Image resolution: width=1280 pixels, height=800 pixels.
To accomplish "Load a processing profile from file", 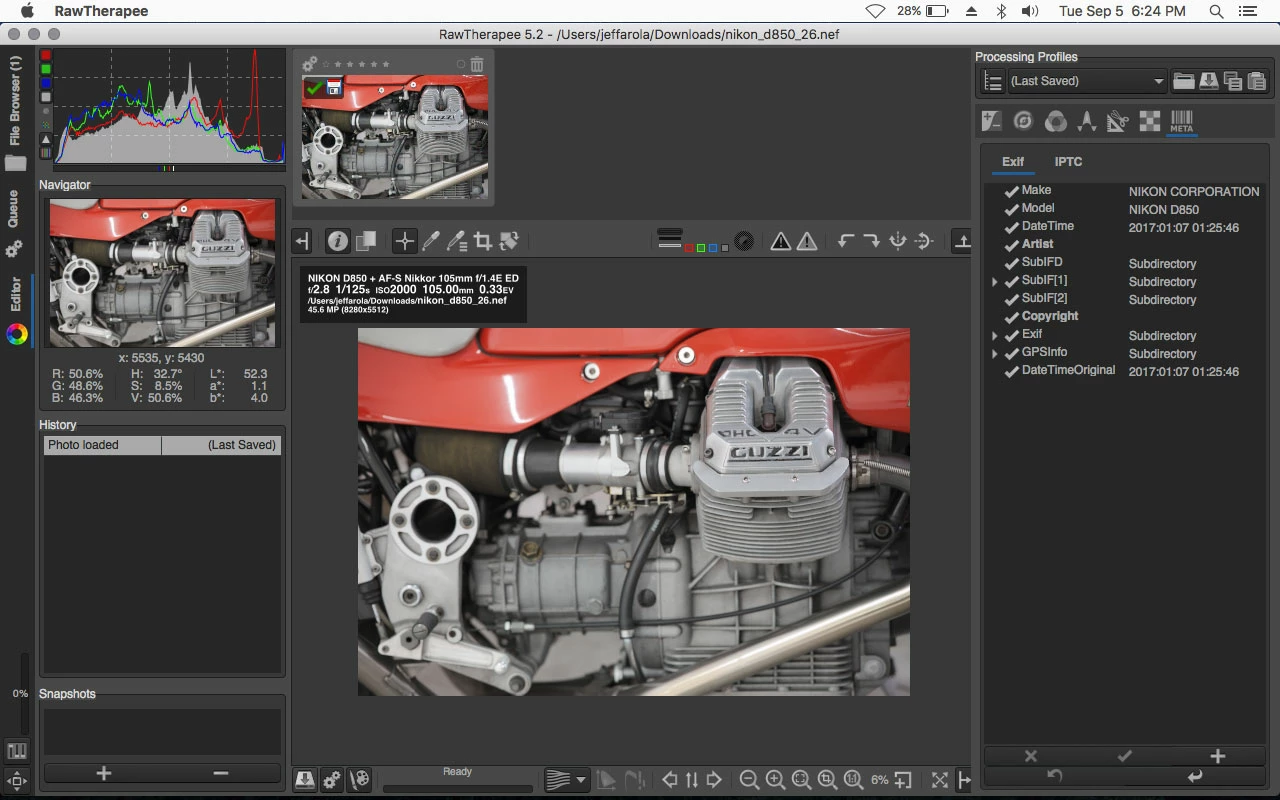I will point(1183,81).
